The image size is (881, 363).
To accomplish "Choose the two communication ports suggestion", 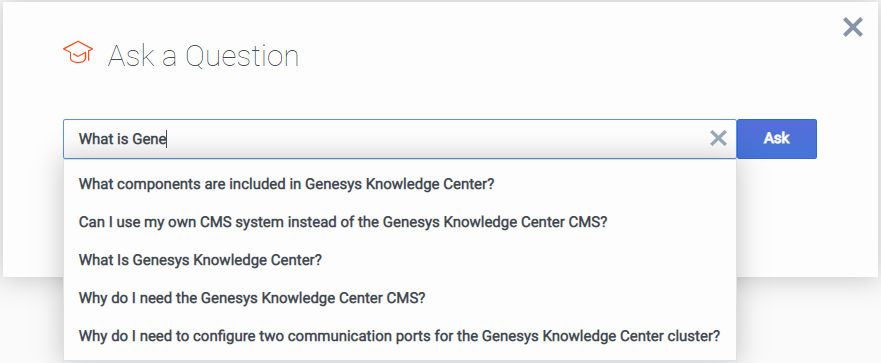I will [x=399, y=337].
